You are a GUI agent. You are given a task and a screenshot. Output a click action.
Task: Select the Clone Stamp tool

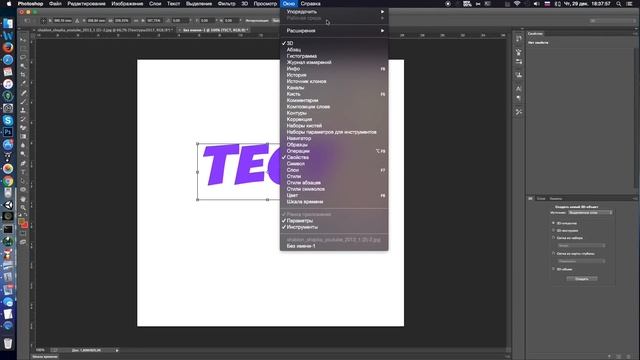[x=23, y=110]
